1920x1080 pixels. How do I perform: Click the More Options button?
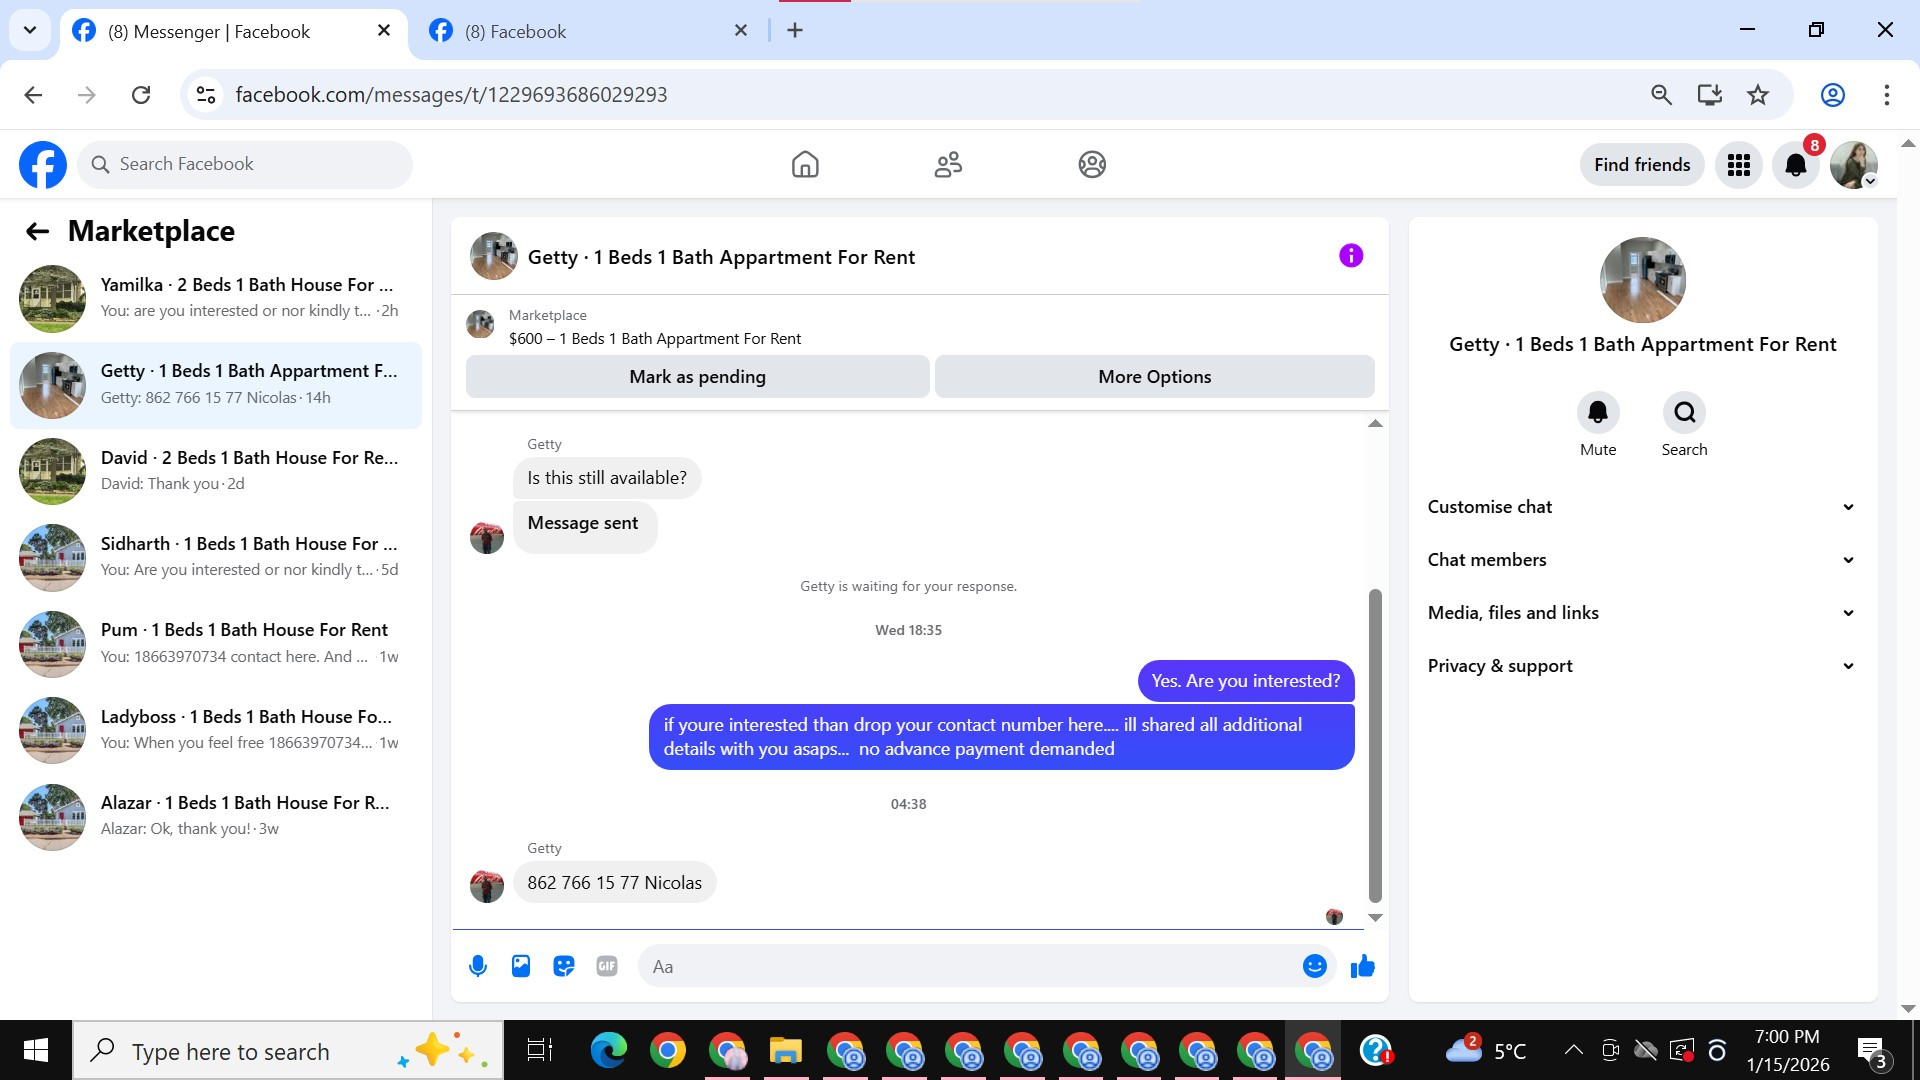pos(1154,377)
